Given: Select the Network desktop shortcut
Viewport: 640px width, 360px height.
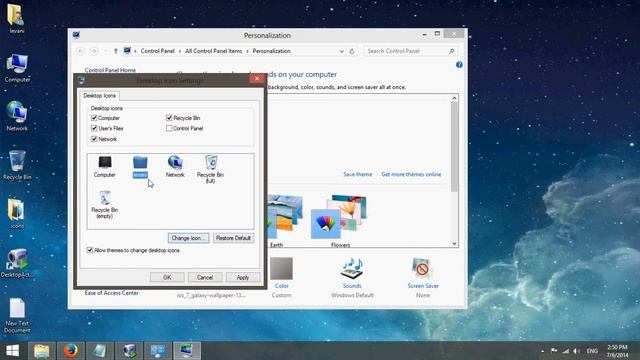Looking at the screenshot, I should point(17,116).
